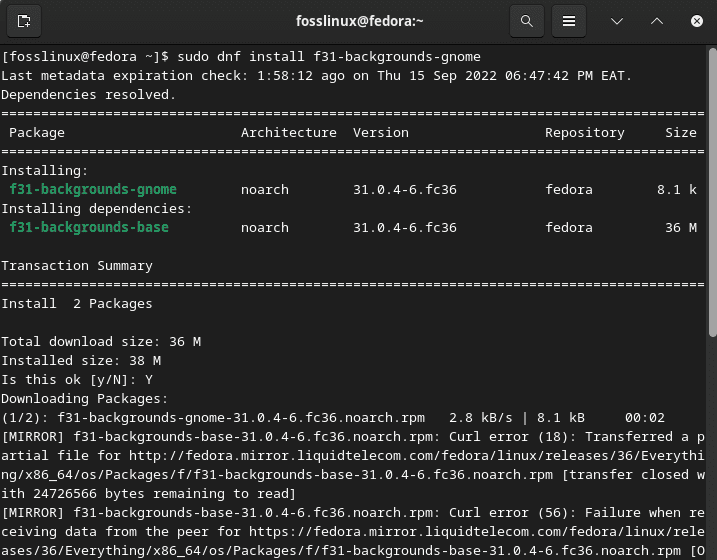The height and width of the screenshot is (560, 717).
Task: Click the "Transaction Summary" heading
Action: click(x=77, y=266)
